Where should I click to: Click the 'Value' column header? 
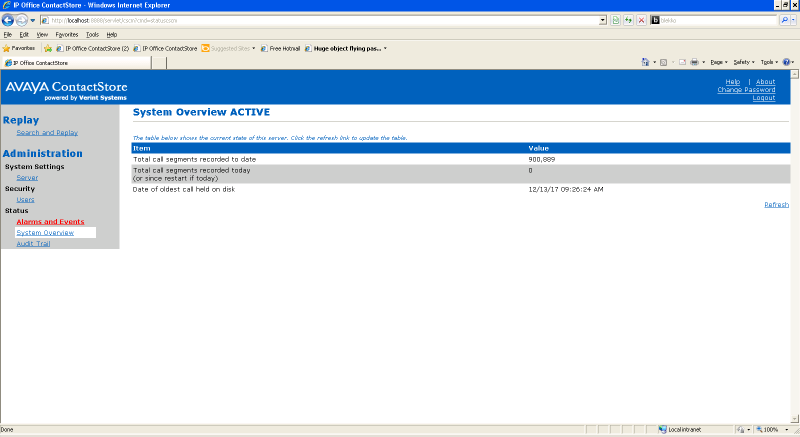[x=538, y=148]
